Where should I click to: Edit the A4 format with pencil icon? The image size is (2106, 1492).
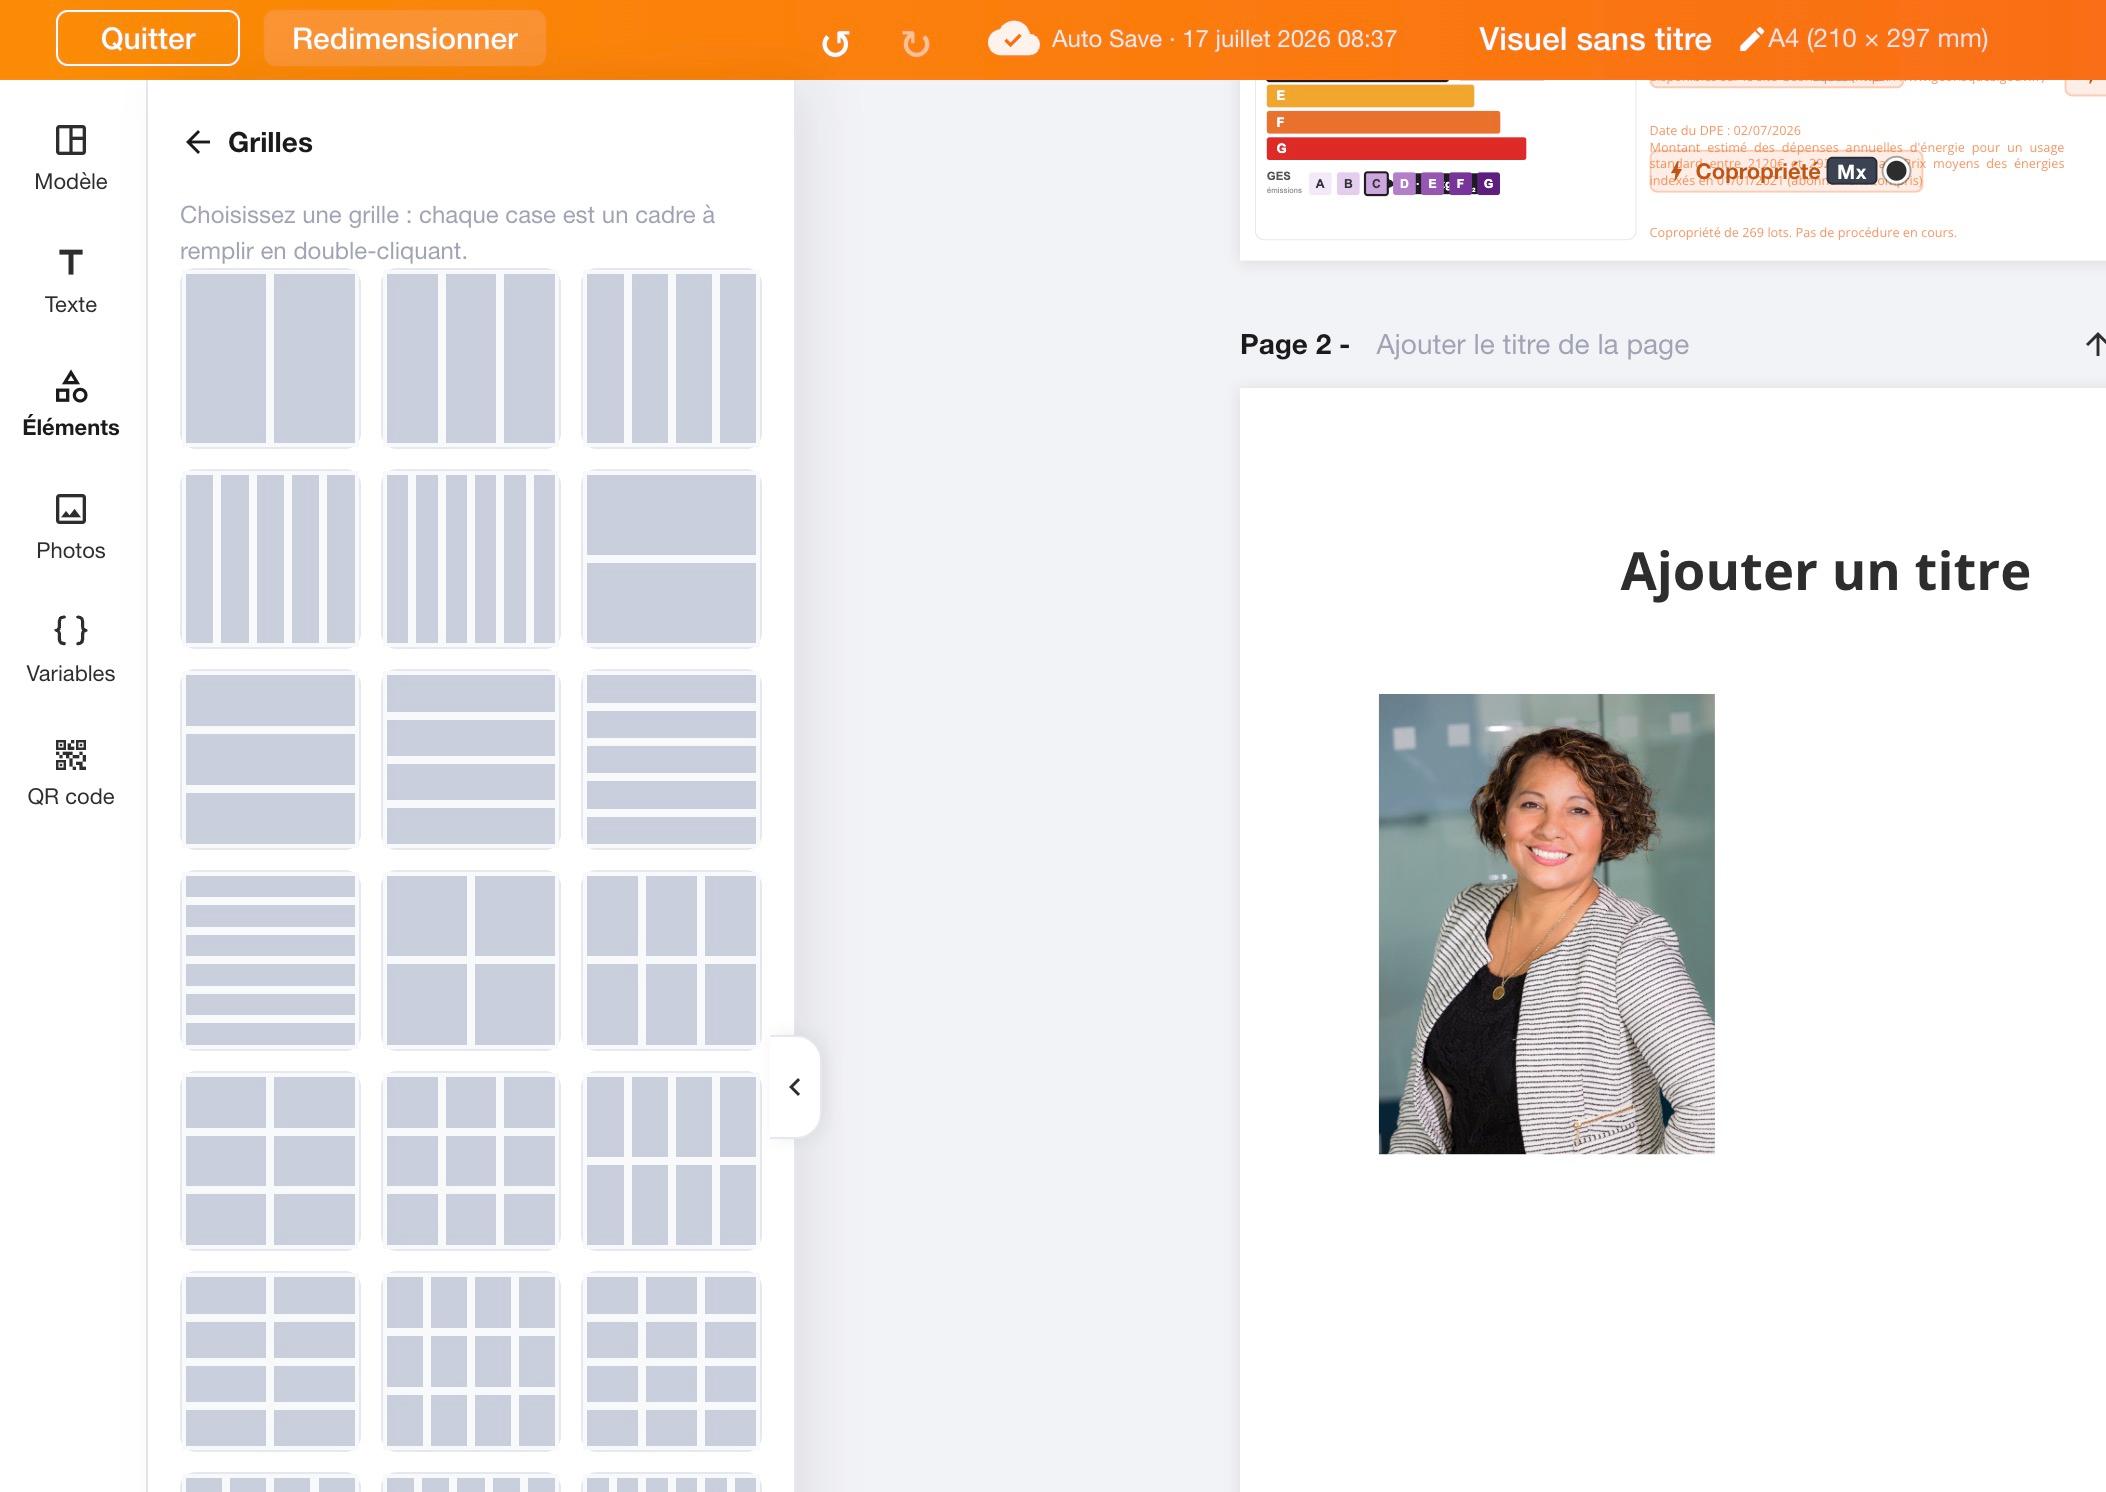point(1751,39)
